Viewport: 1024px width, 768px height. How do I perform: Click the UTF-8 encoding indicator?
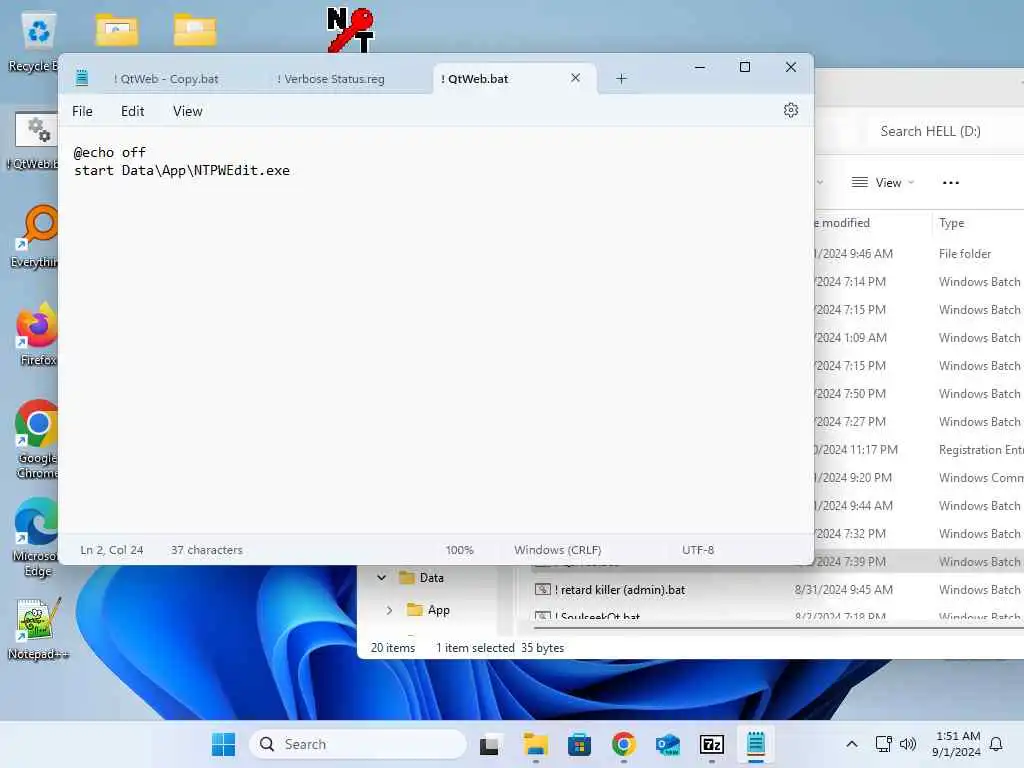(697, 550)
